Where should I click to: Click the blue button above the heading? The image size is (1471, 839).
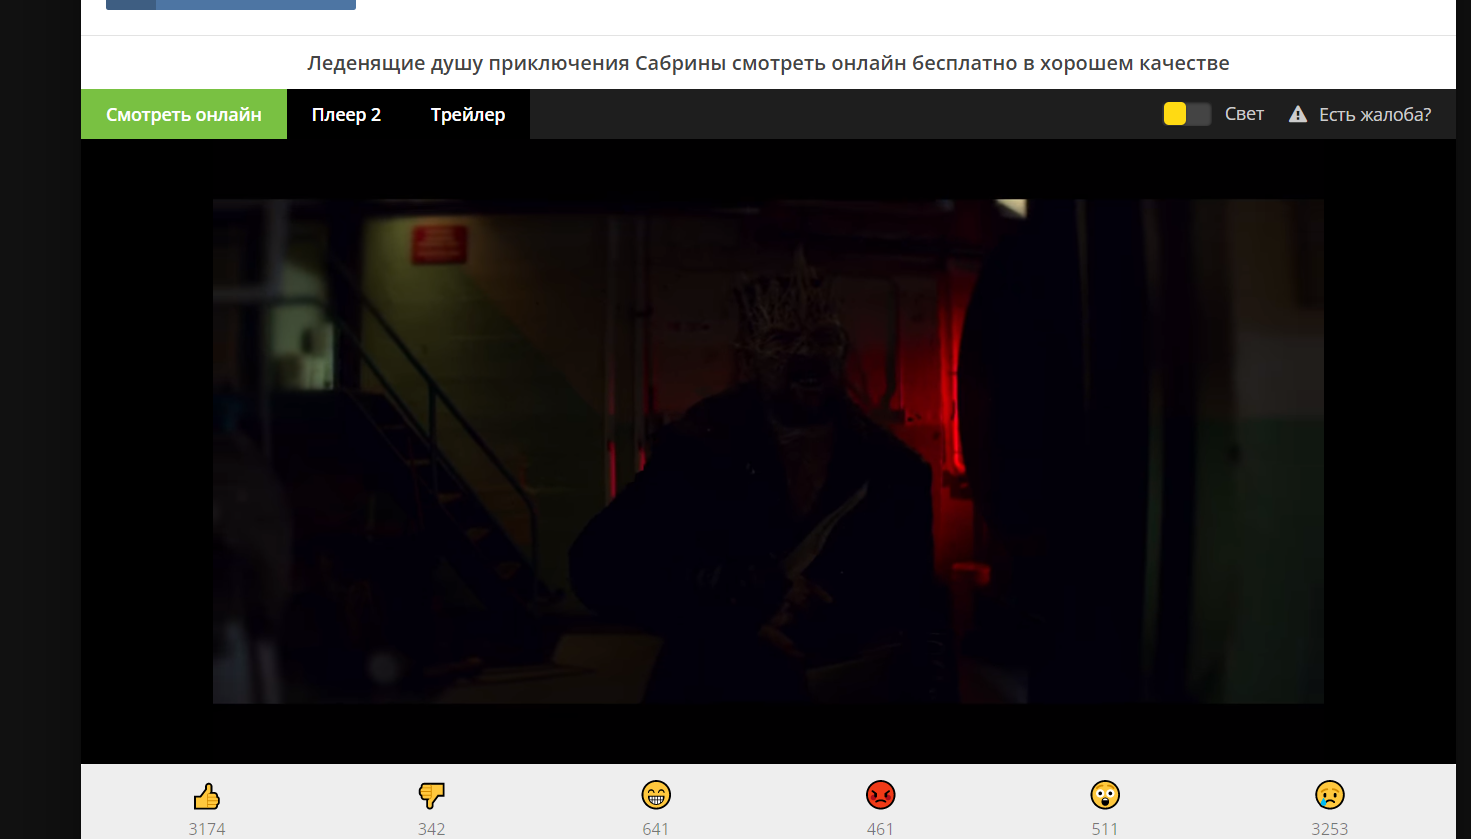coord(231,4)
